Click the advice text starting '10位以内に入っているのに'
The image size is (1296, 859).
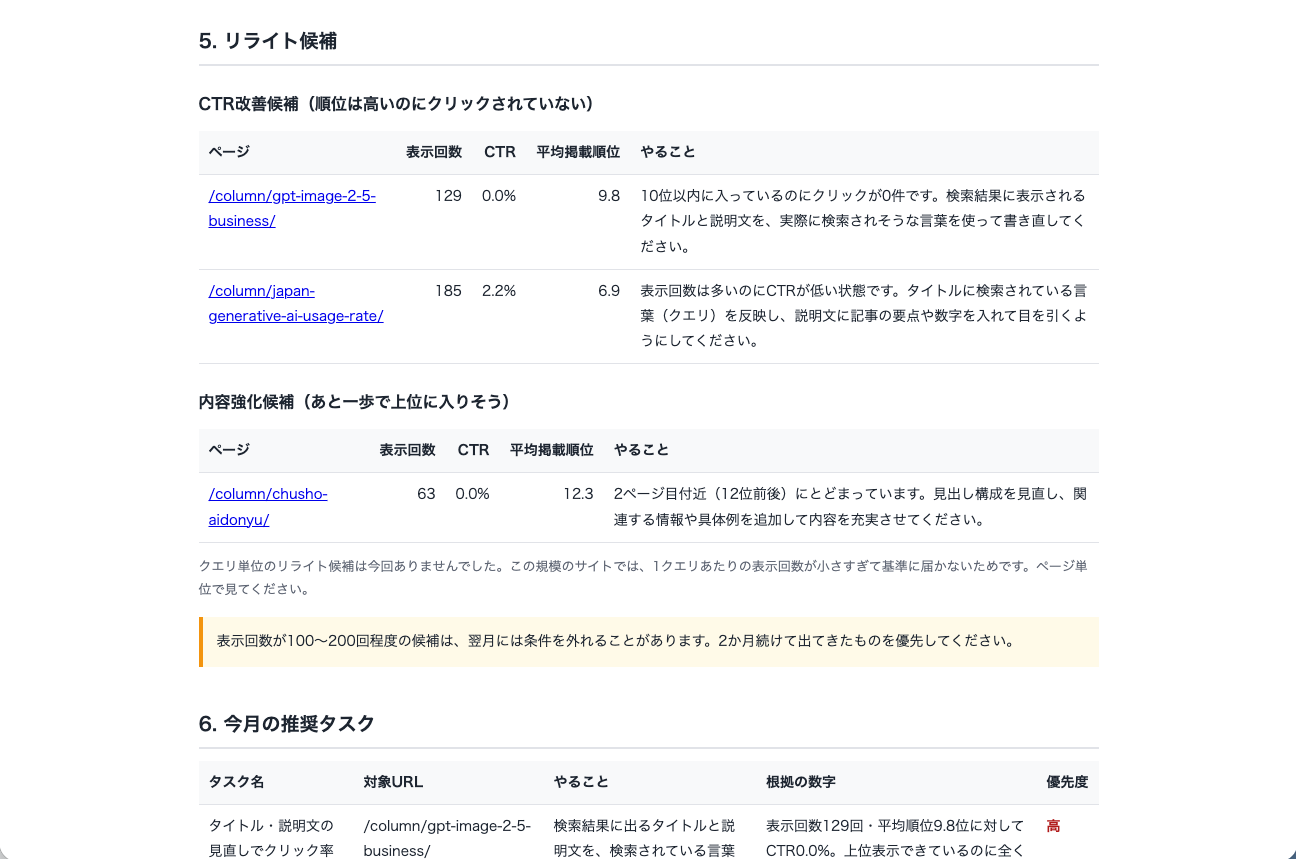click(x=863, y=221)
